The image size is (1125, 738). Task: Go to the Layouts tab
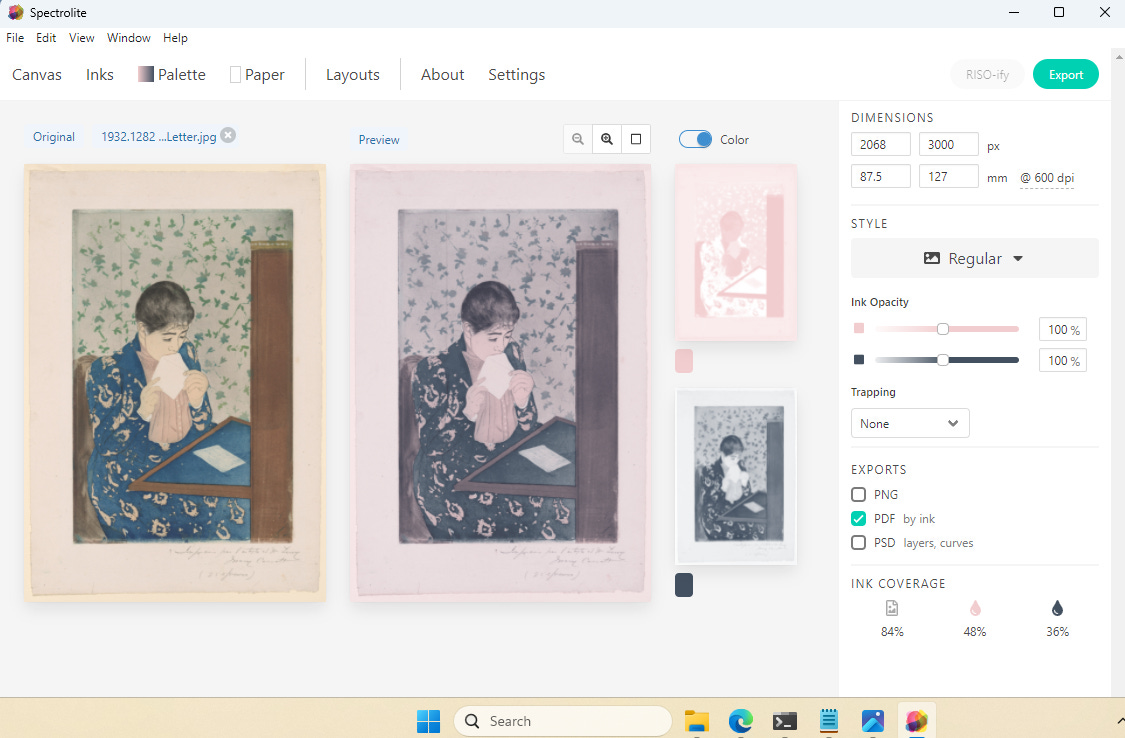click(352, 75)
